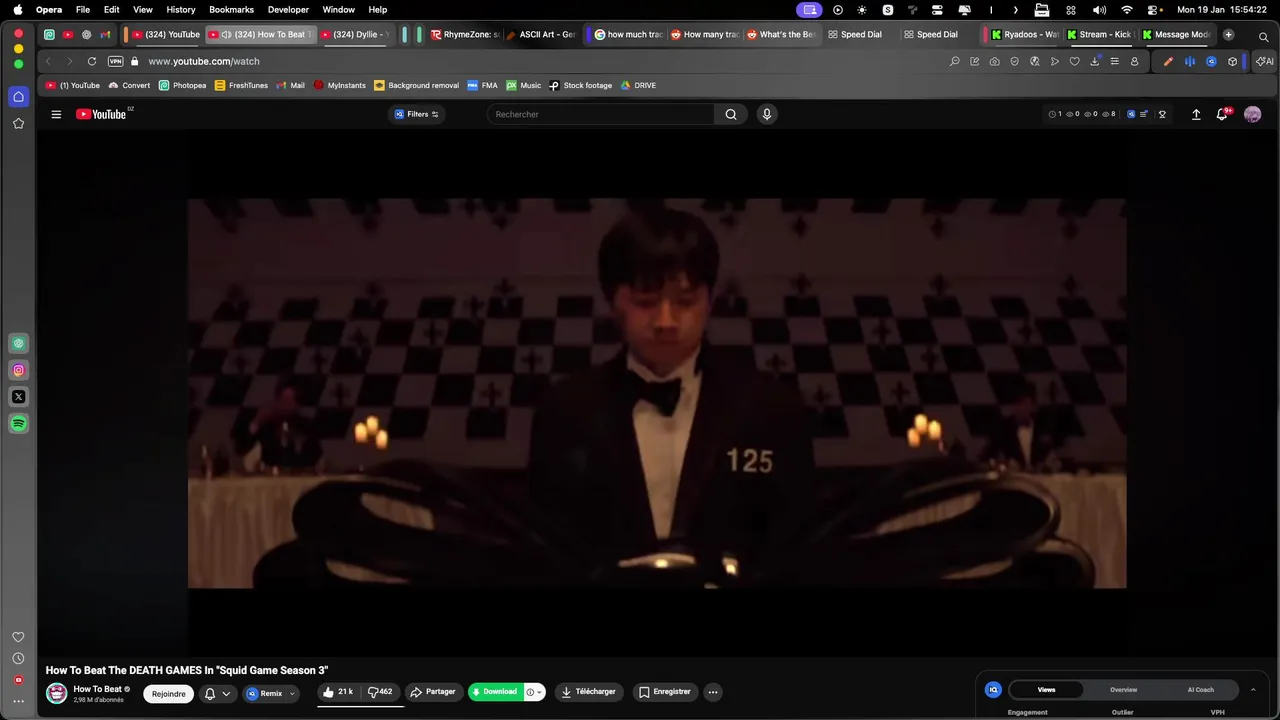Toggle the trophy icon in the YouTube header

point(1162,114)
